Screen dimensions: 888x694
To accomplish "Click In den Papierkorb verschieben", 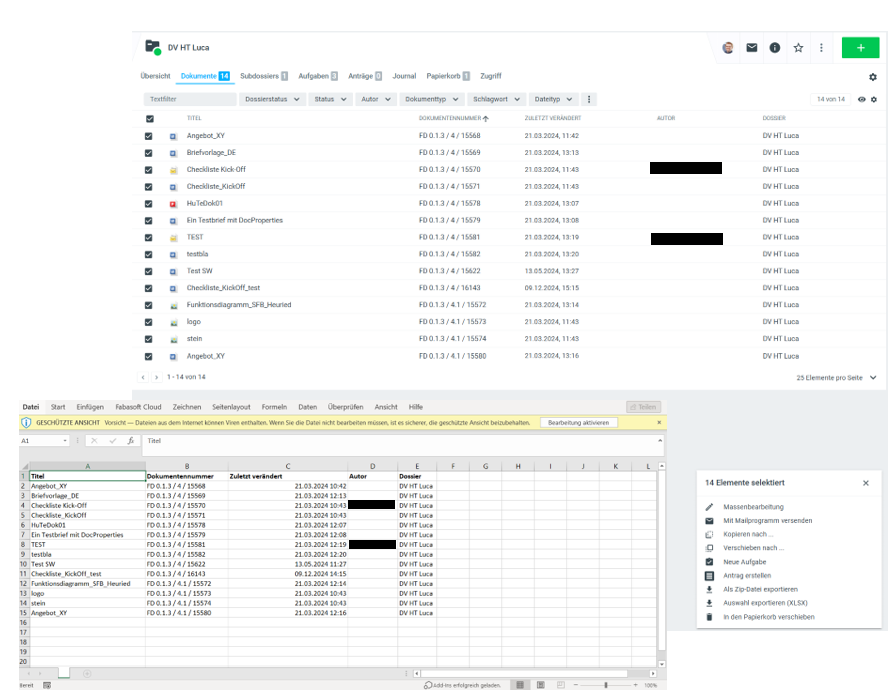I will pos(768,617).
